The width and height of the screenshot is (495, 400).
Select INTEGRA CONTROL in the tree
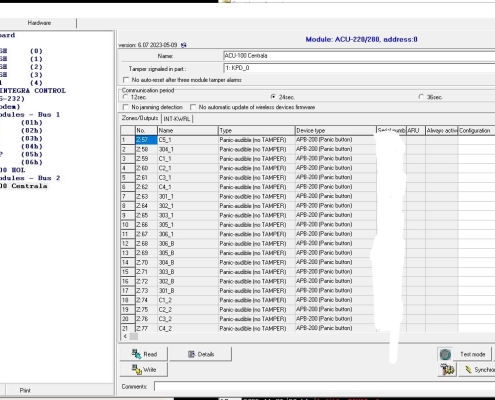point(33,91)
